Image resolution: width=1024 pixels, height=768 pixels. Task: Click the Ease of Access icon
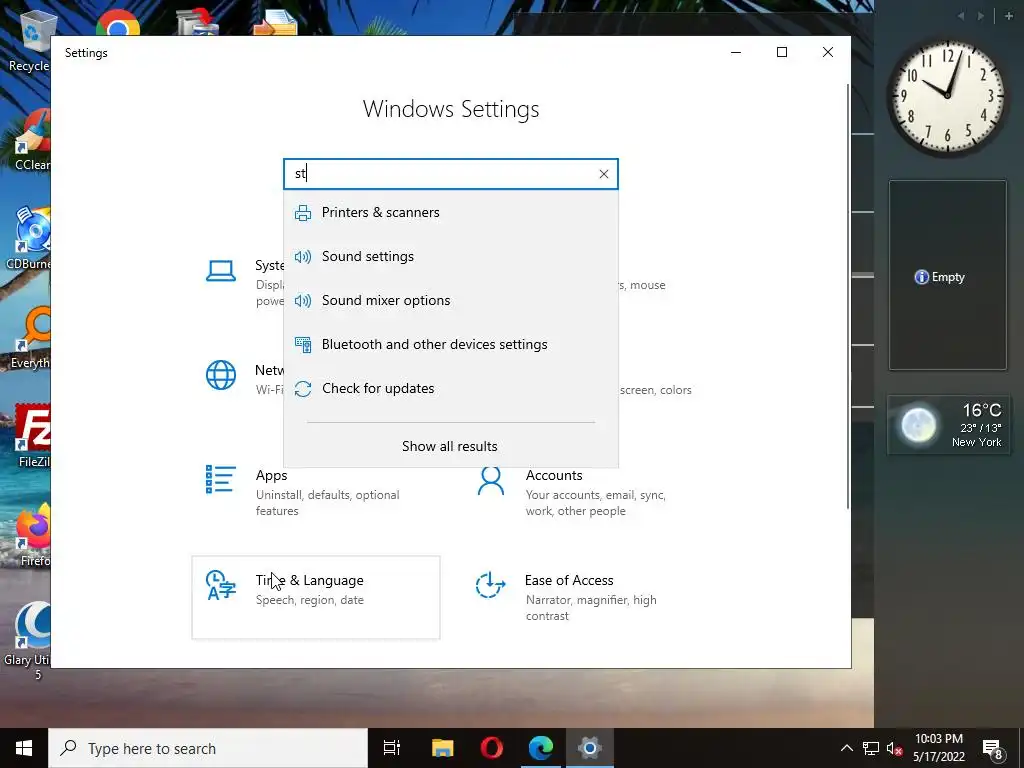coord(490,585)
